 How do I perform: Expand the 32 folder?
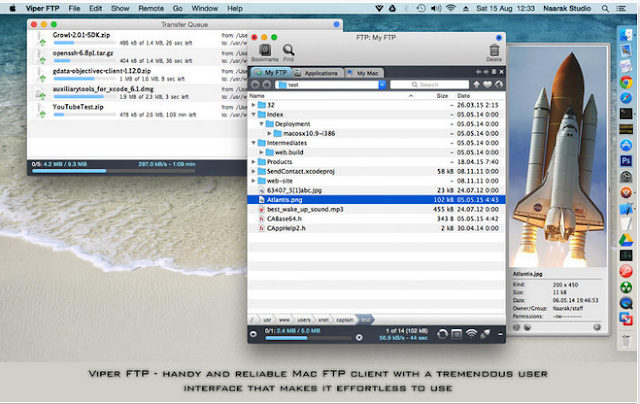[253, 105]
